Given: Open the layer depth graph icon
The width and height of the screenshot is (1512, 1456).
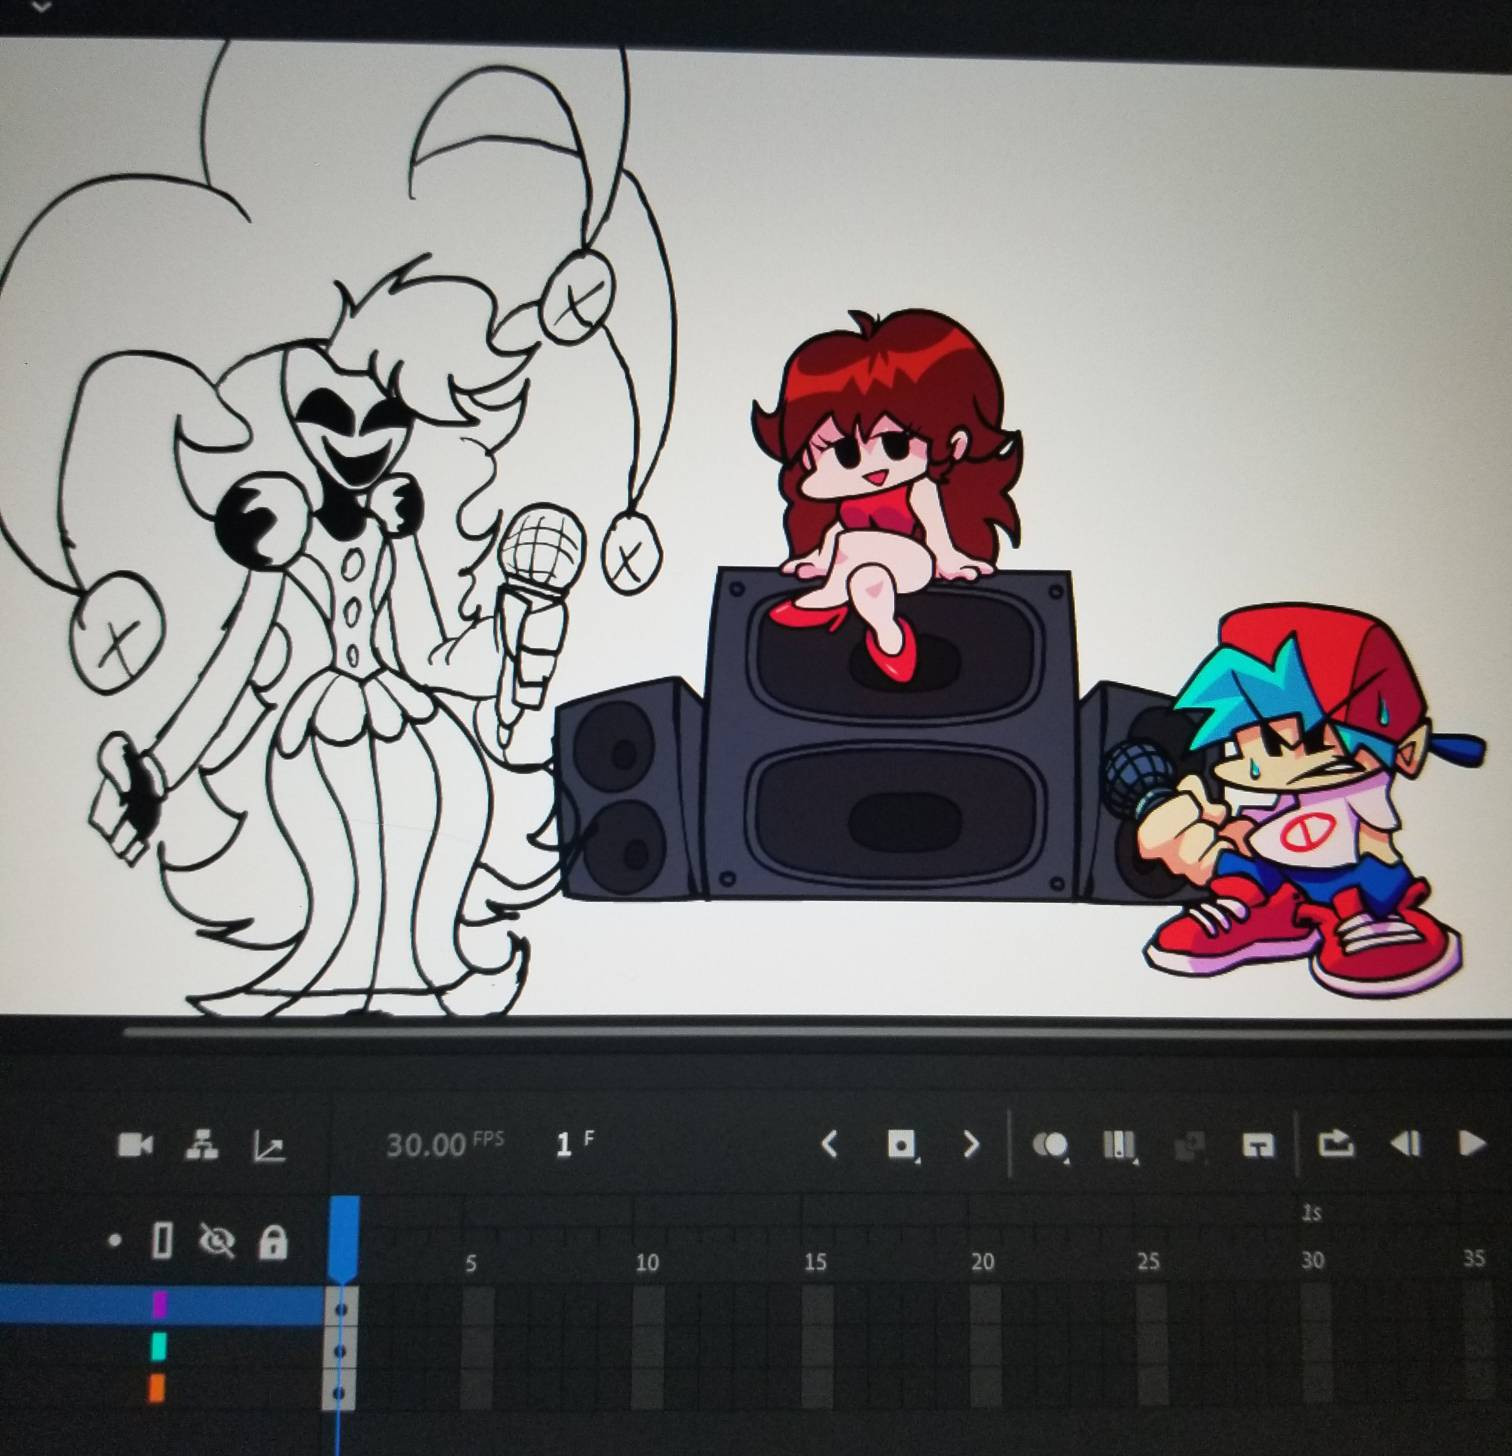Looking at the screenshot, I should 269,1146.
